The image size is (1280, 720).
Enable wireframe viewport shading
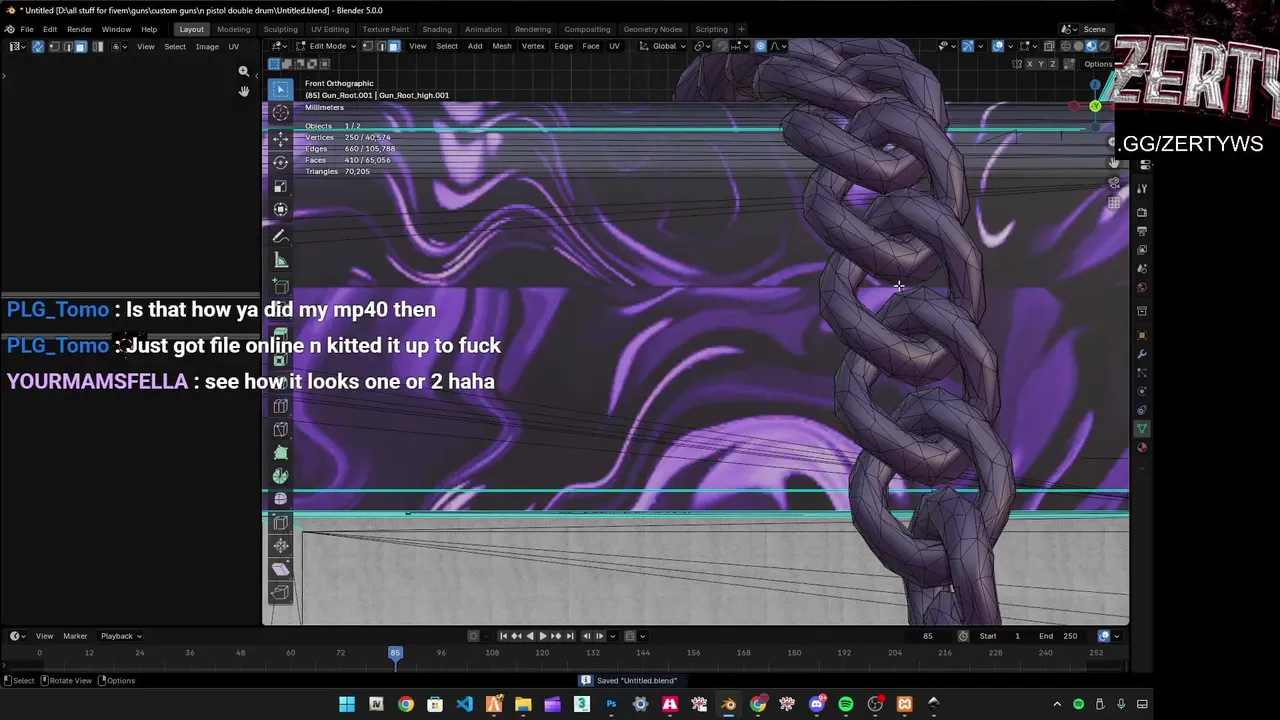(x=1065, y=46)
